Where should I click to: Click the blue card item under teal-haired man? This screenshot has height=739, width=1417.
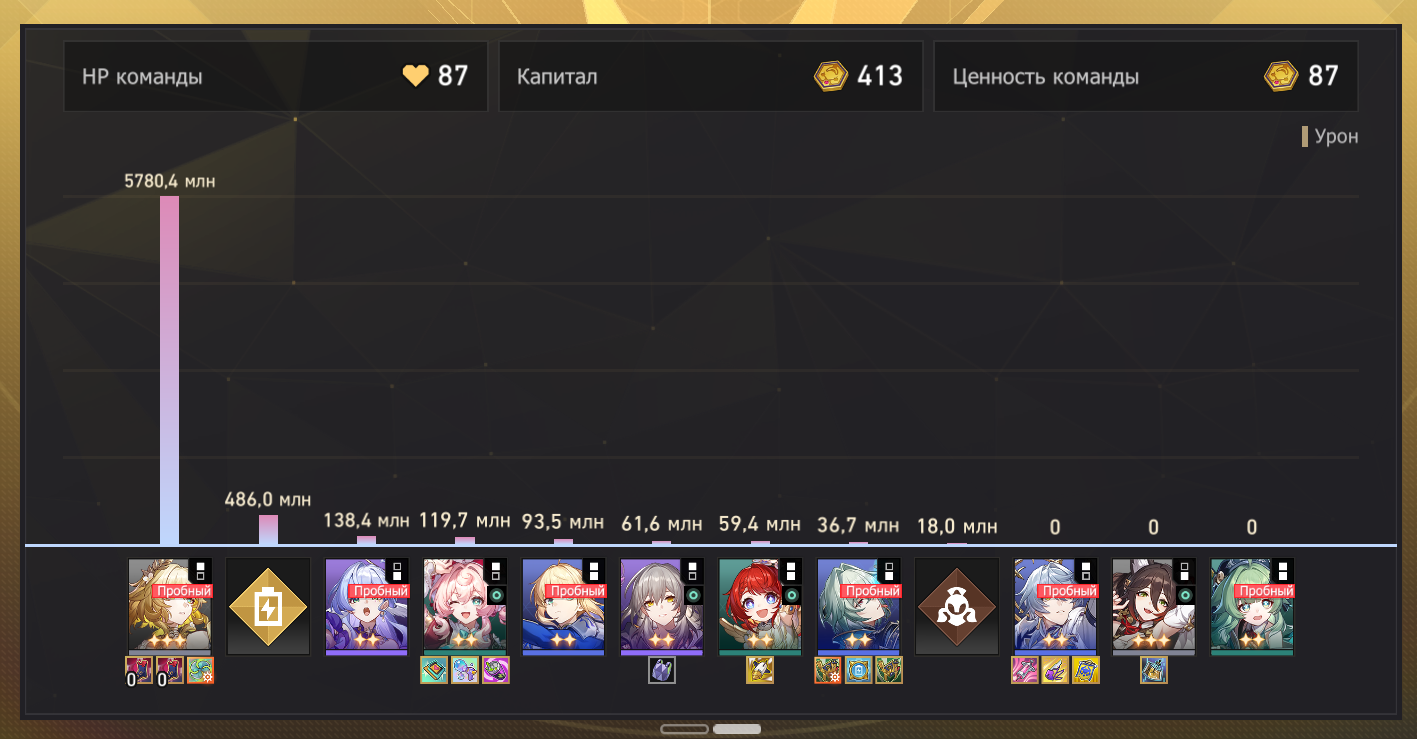tap(859, 670)
